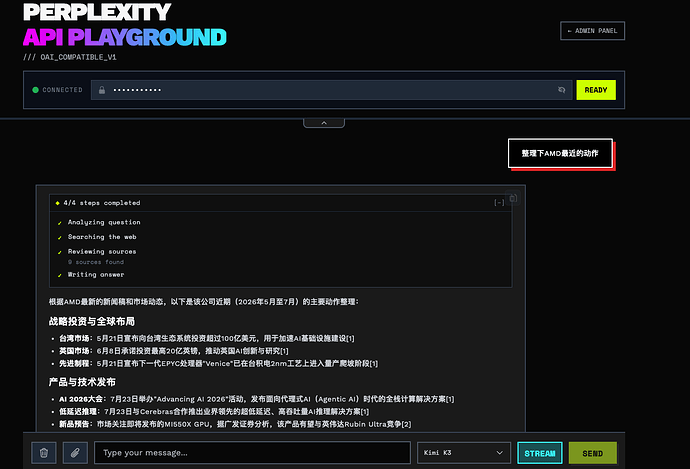This screenshot has width=690, height=469.
Task: Click citation [1] on AI 2026大会 line
Action: click(450, 399)
